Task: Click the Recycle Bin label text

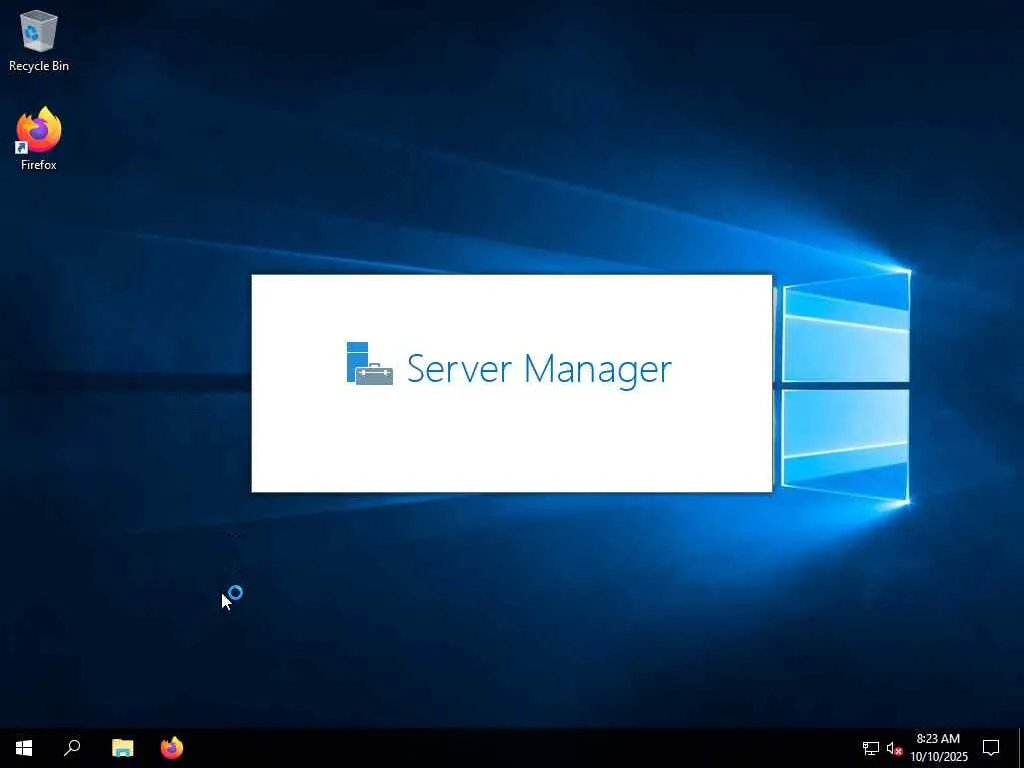Action: 39,66
